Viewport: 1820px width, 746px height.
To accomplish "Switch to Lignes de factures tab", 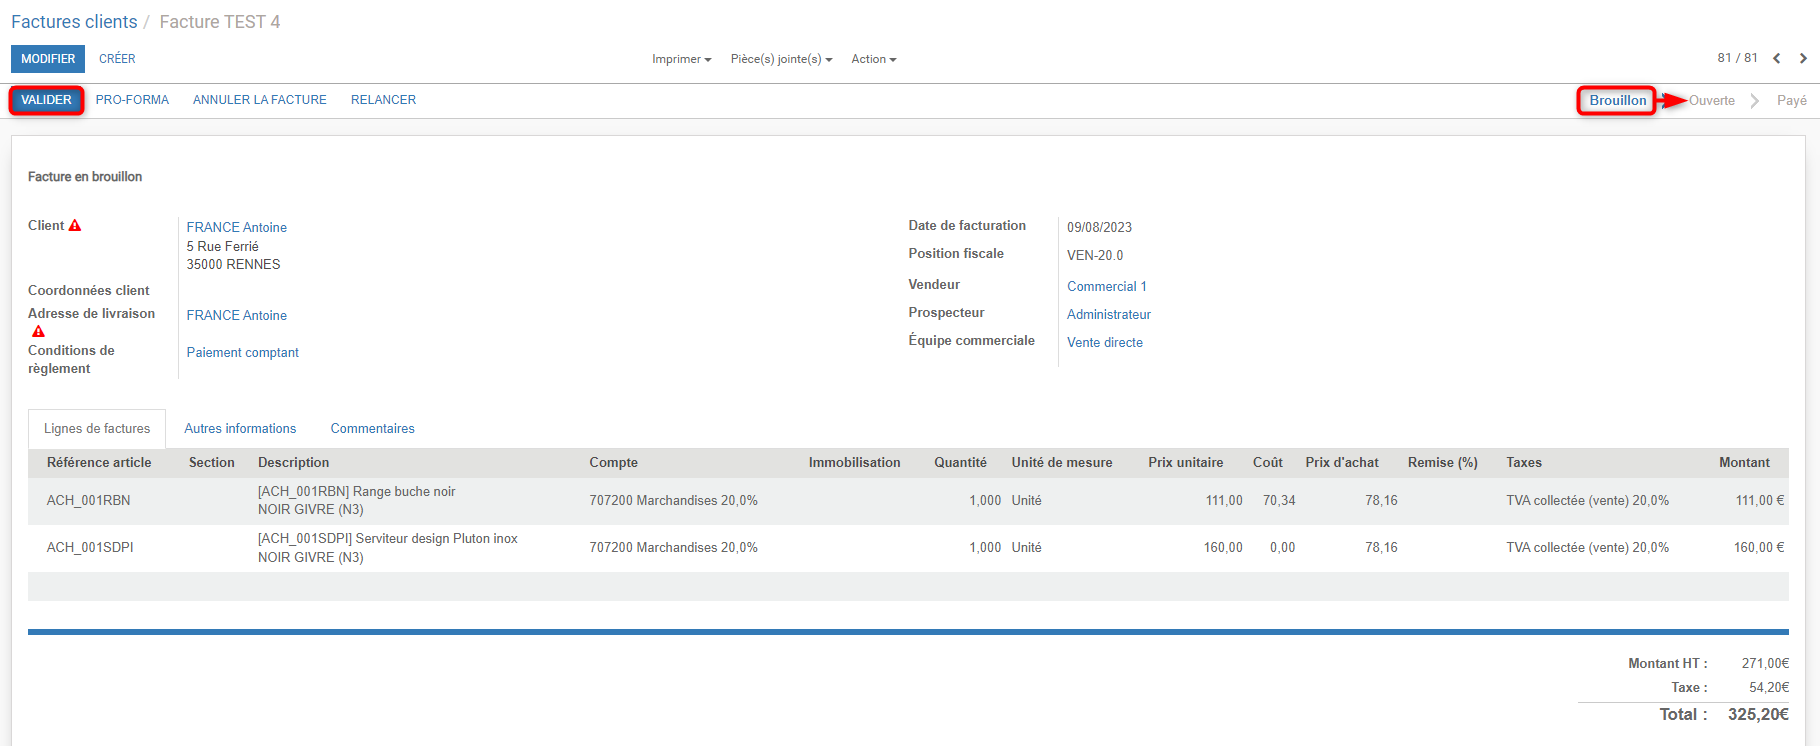I will pos(97,429).
